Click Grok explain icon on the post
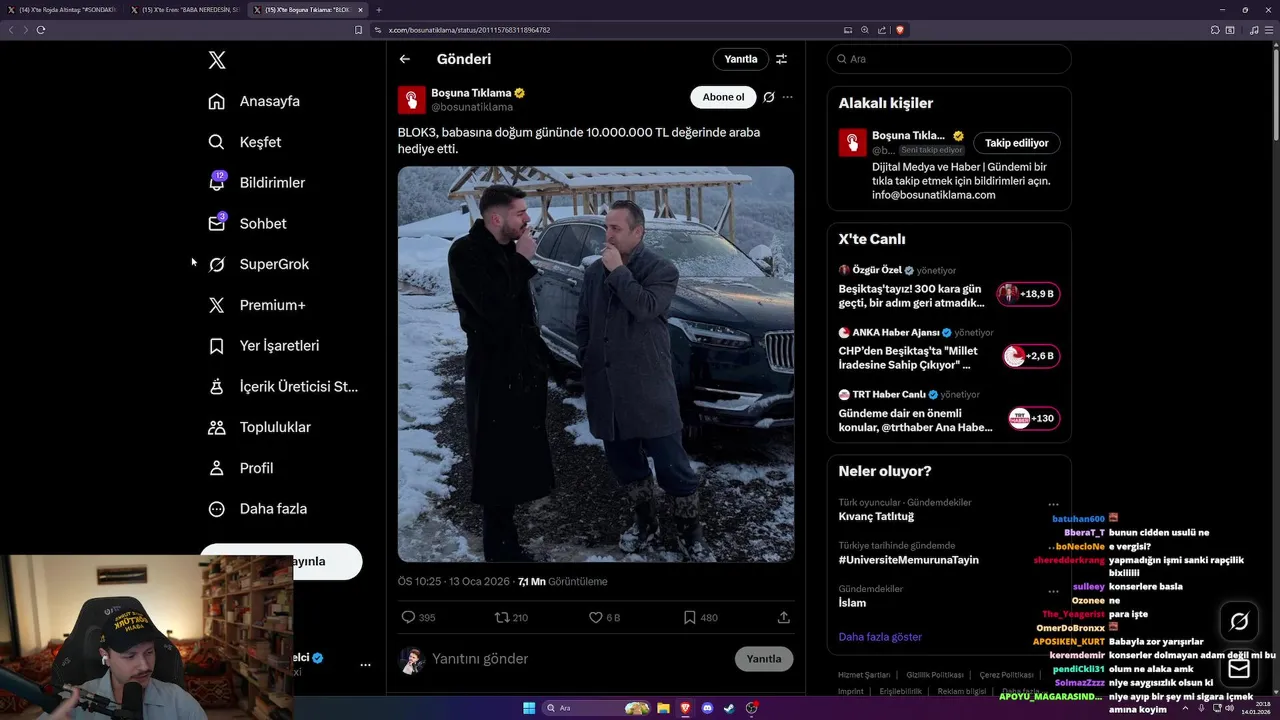The image size is (1280, 720). (768, 97)
